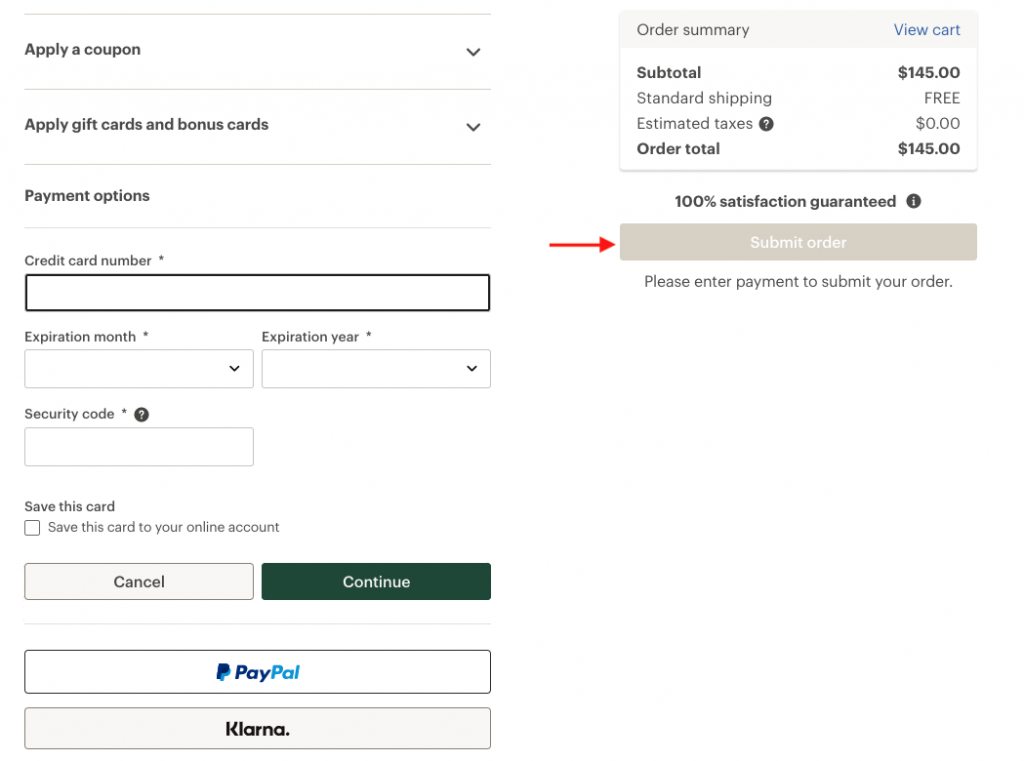The width and height of the screenshot is (1024, 761).
Task: Choose the Klarna payment button
Action: click(257, 729)
